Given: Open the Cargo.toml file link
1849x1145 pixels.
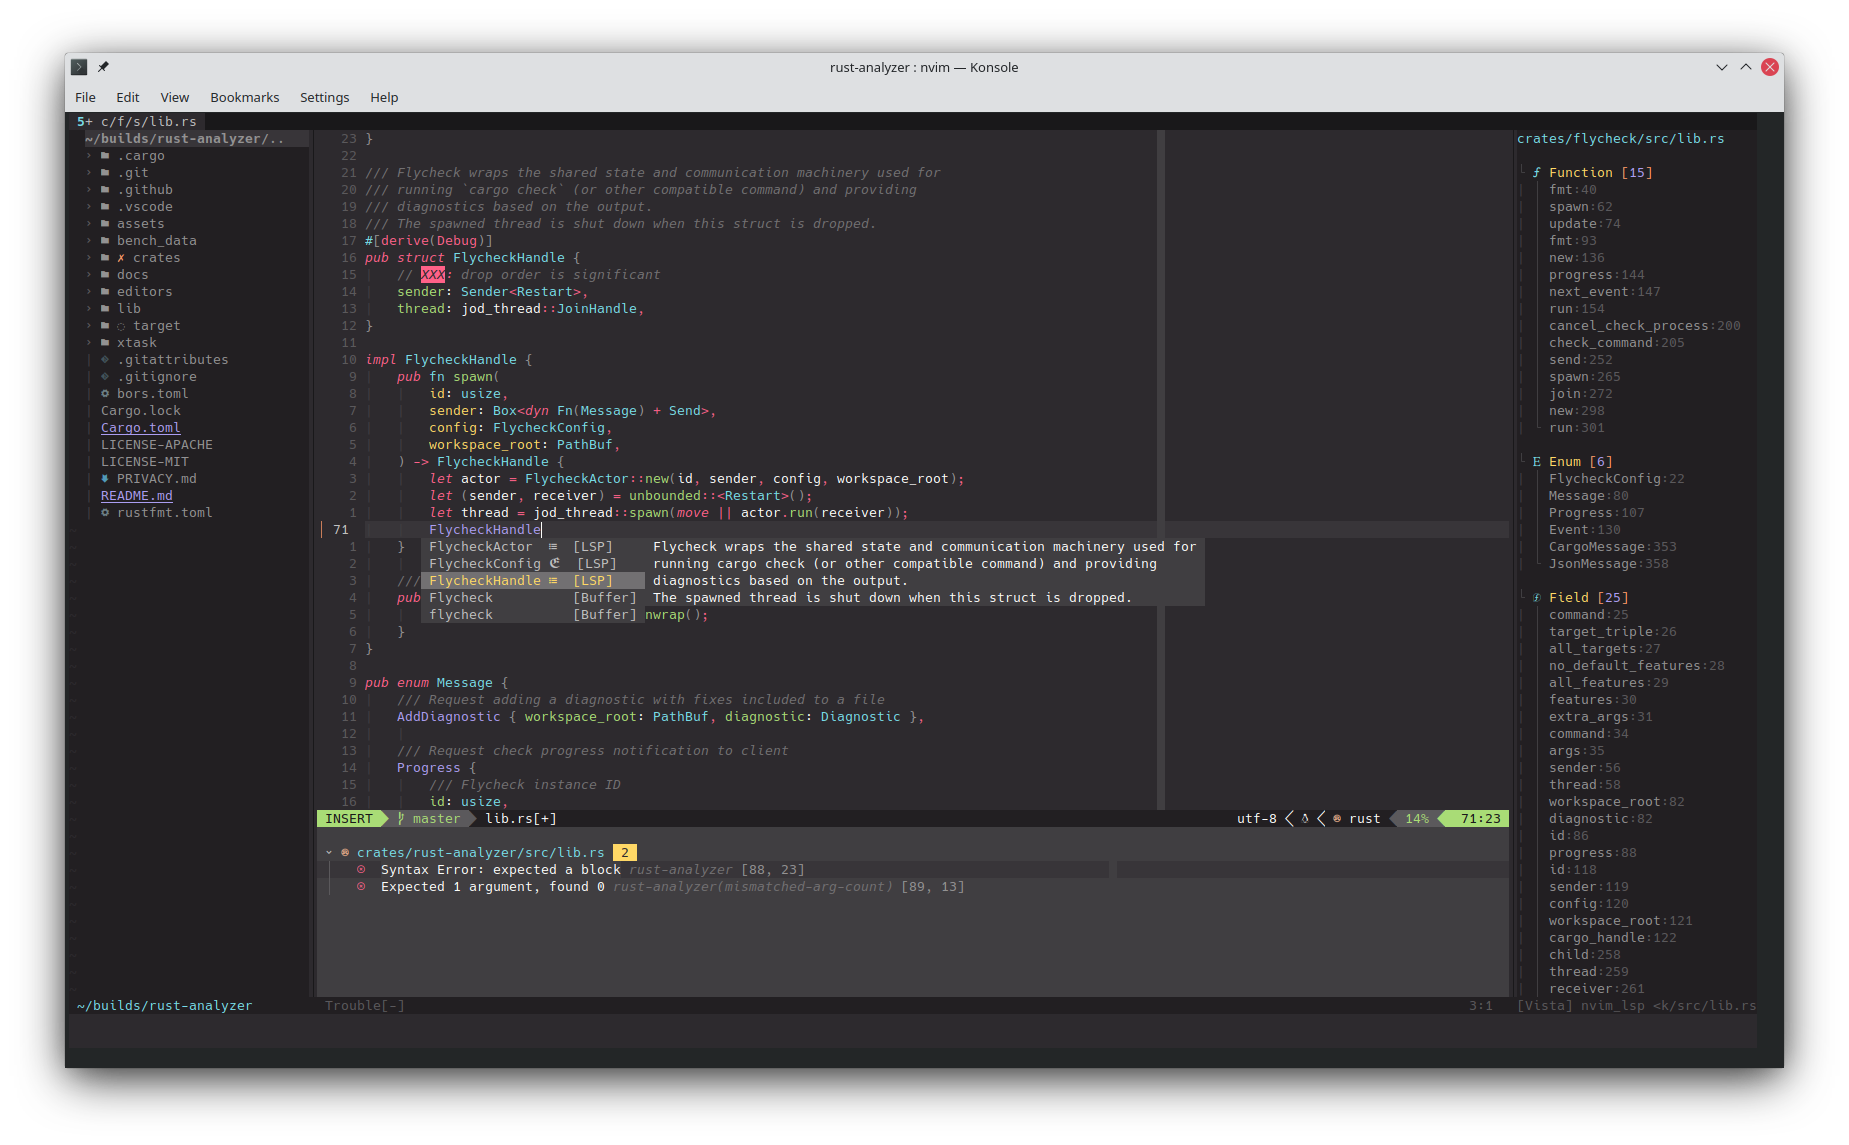Looking at the screenshot, I should 141,428.
